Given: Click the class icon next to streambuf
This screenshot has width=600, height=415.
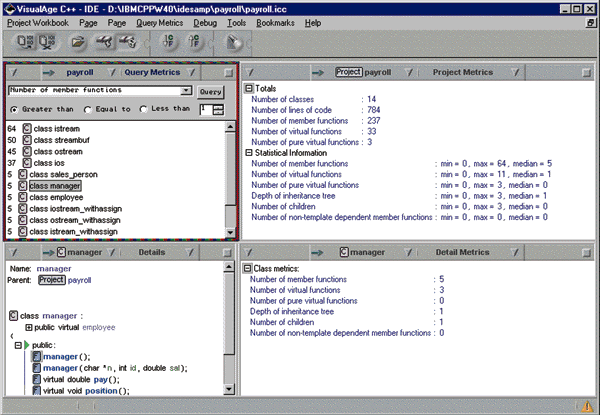Looking at the screenshot, I should [x=26, y=140].
